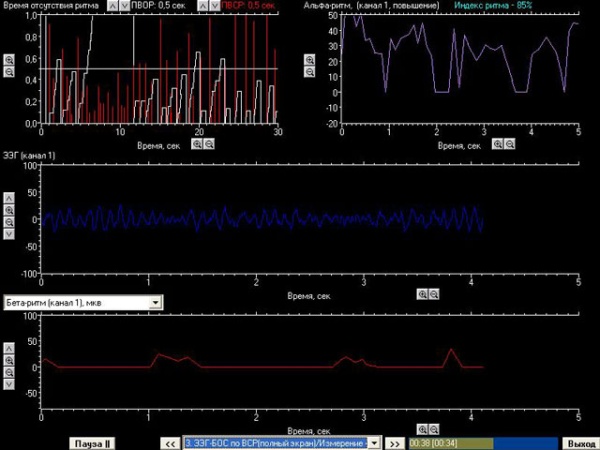Zoom in time axis under rhythm absence chart
Image resolution: width=600 pixels, height=450 pixels.
point(197,144)
